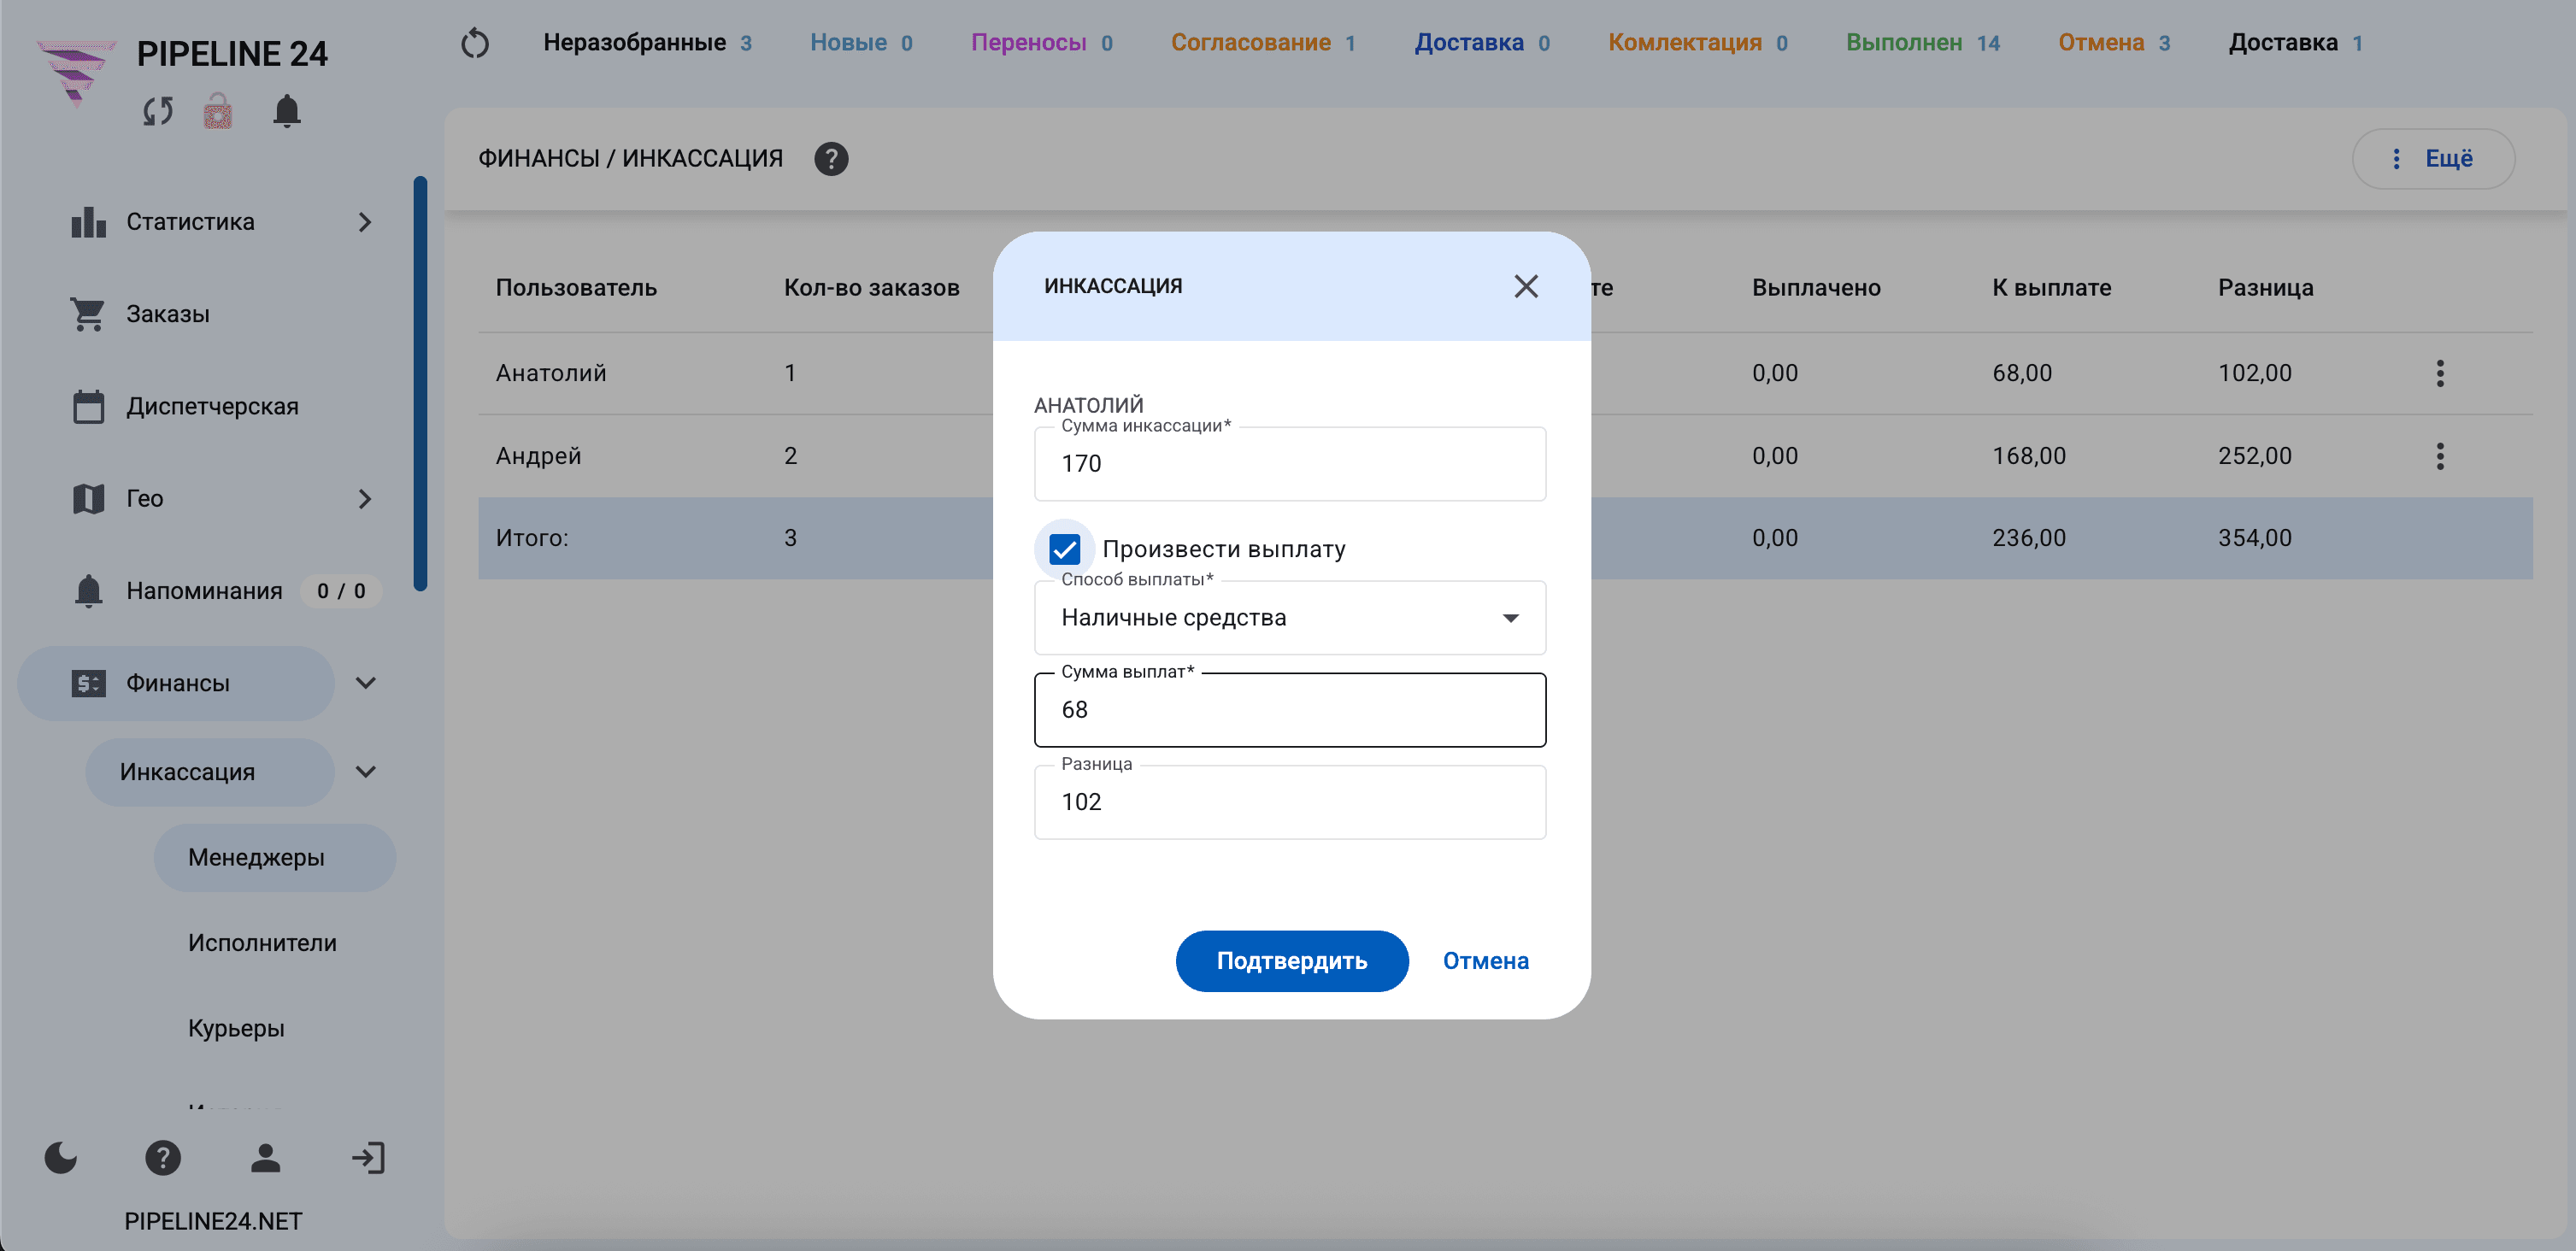Click the Подтвердить button

pyautogui.click(x=1292, y=961)
